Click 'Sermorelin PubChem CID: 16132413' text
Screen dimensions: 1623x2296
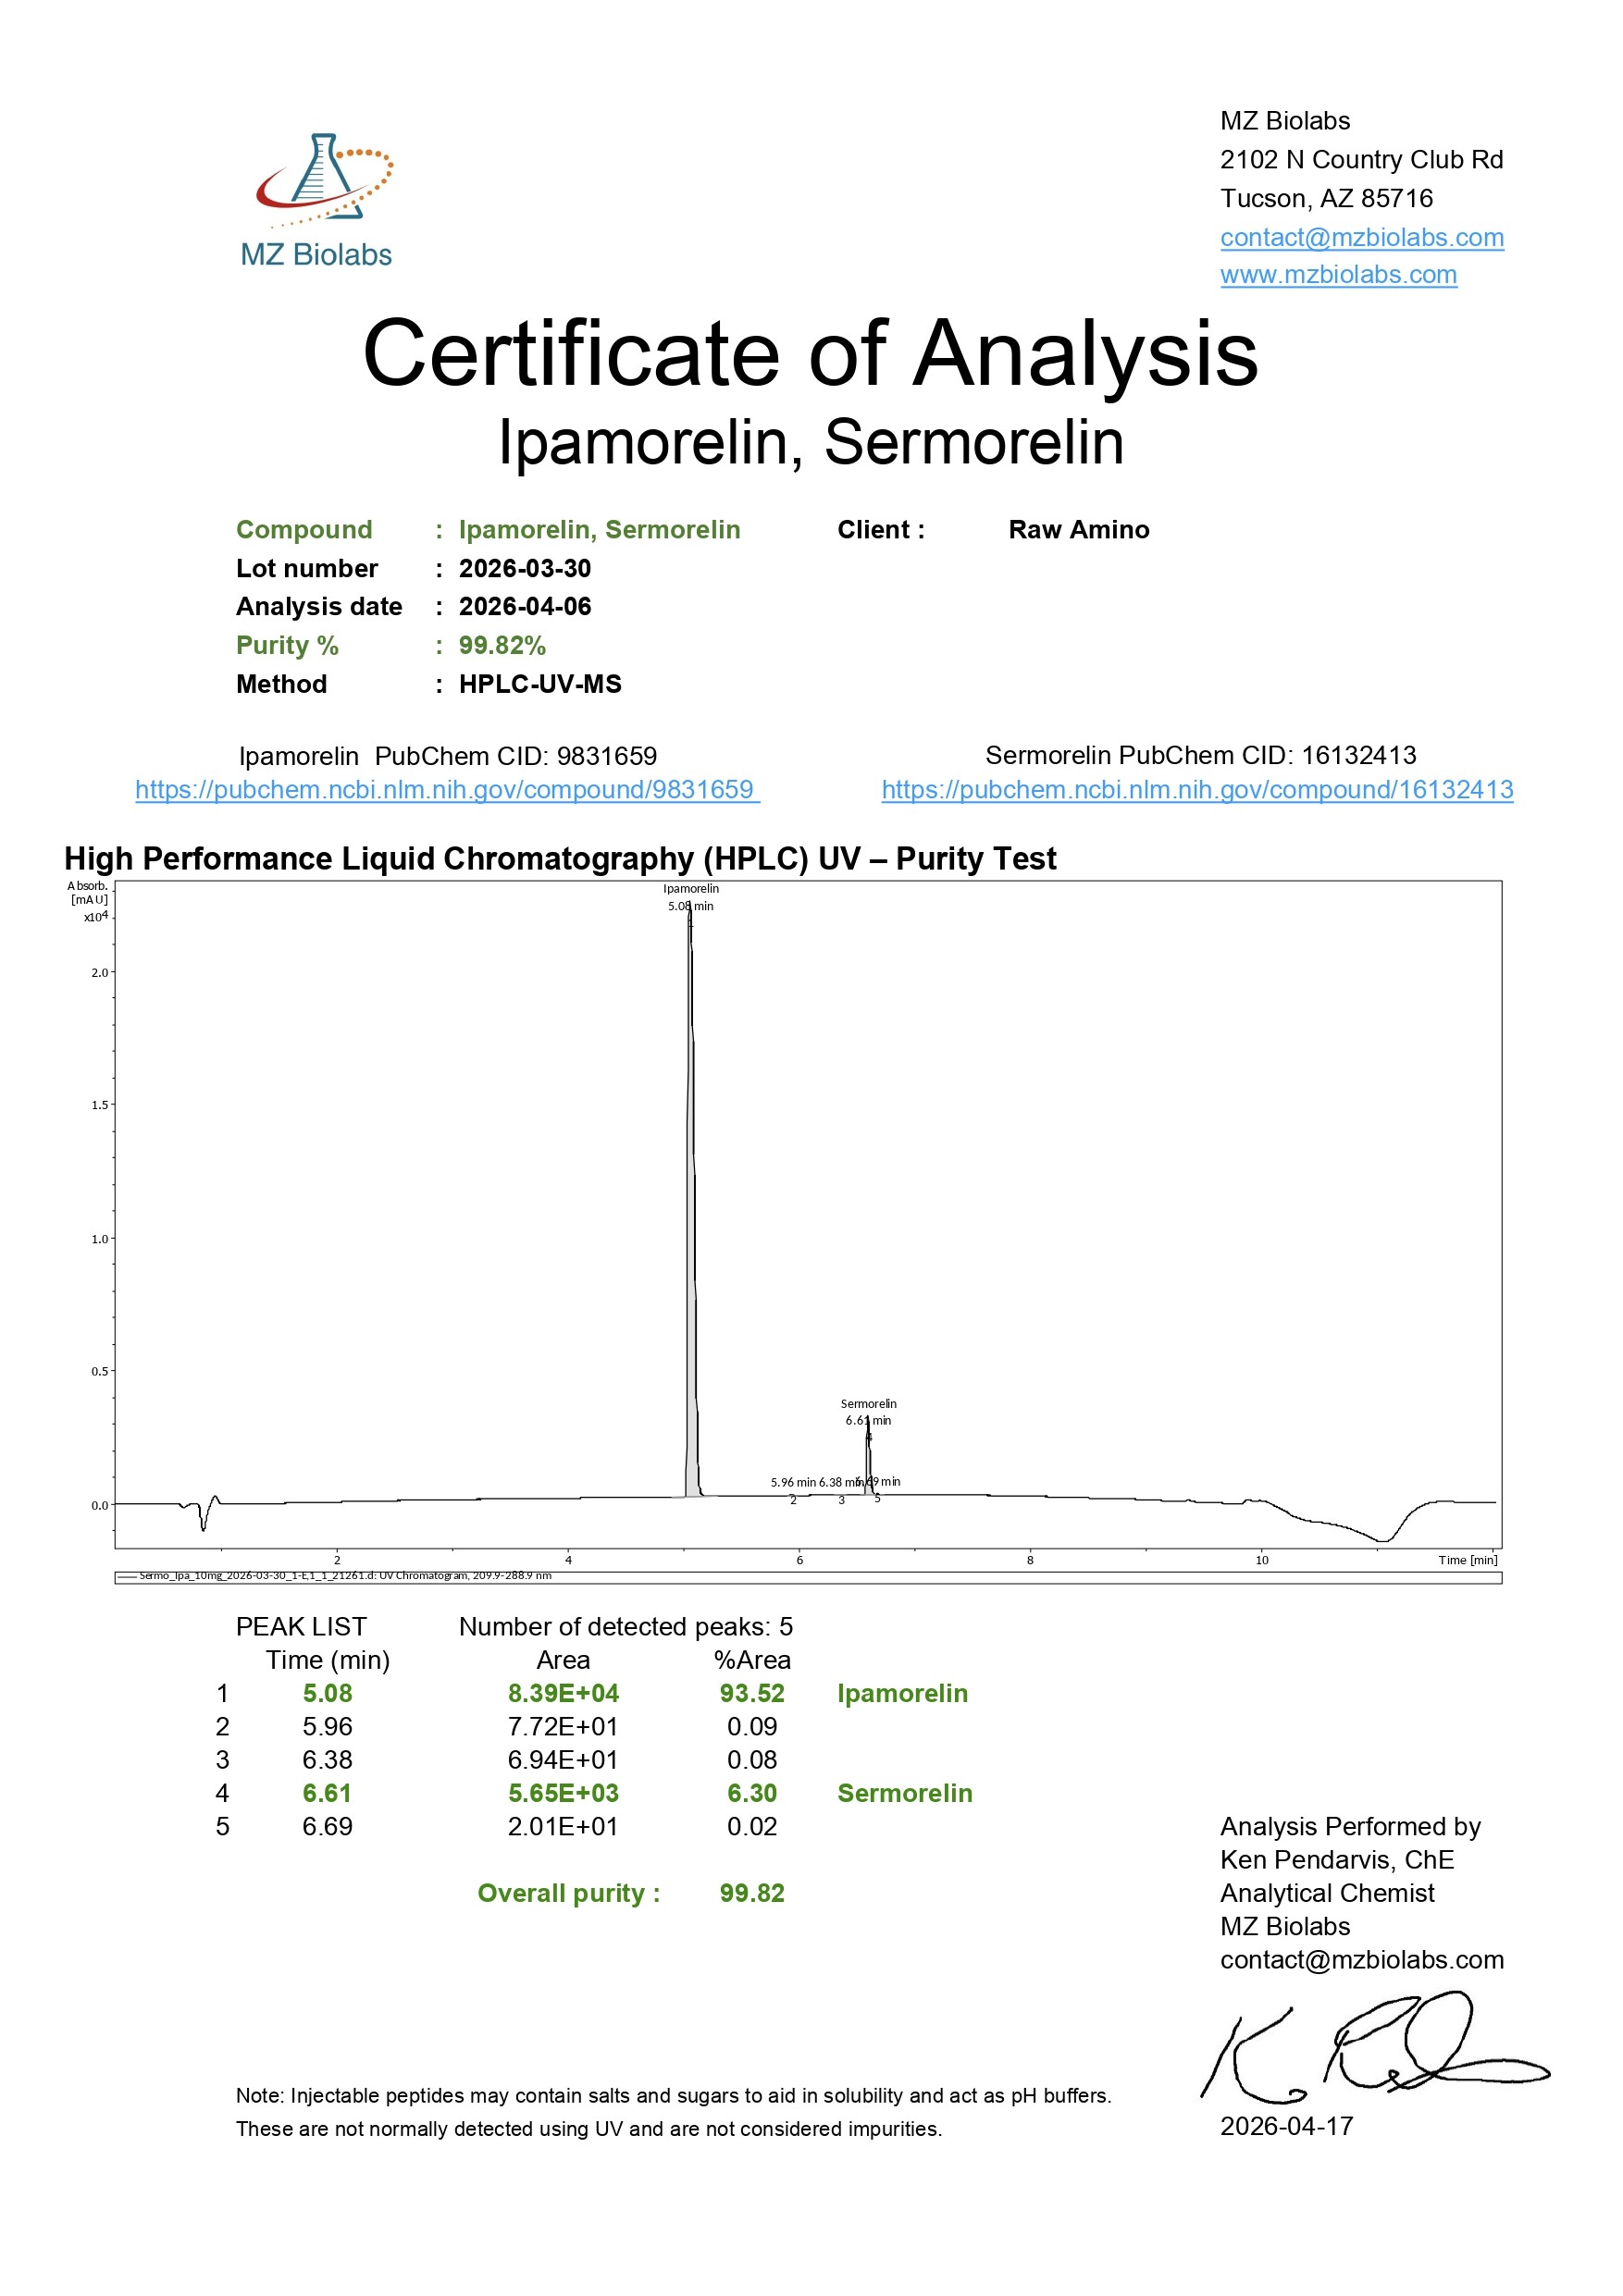point(1201,755)
